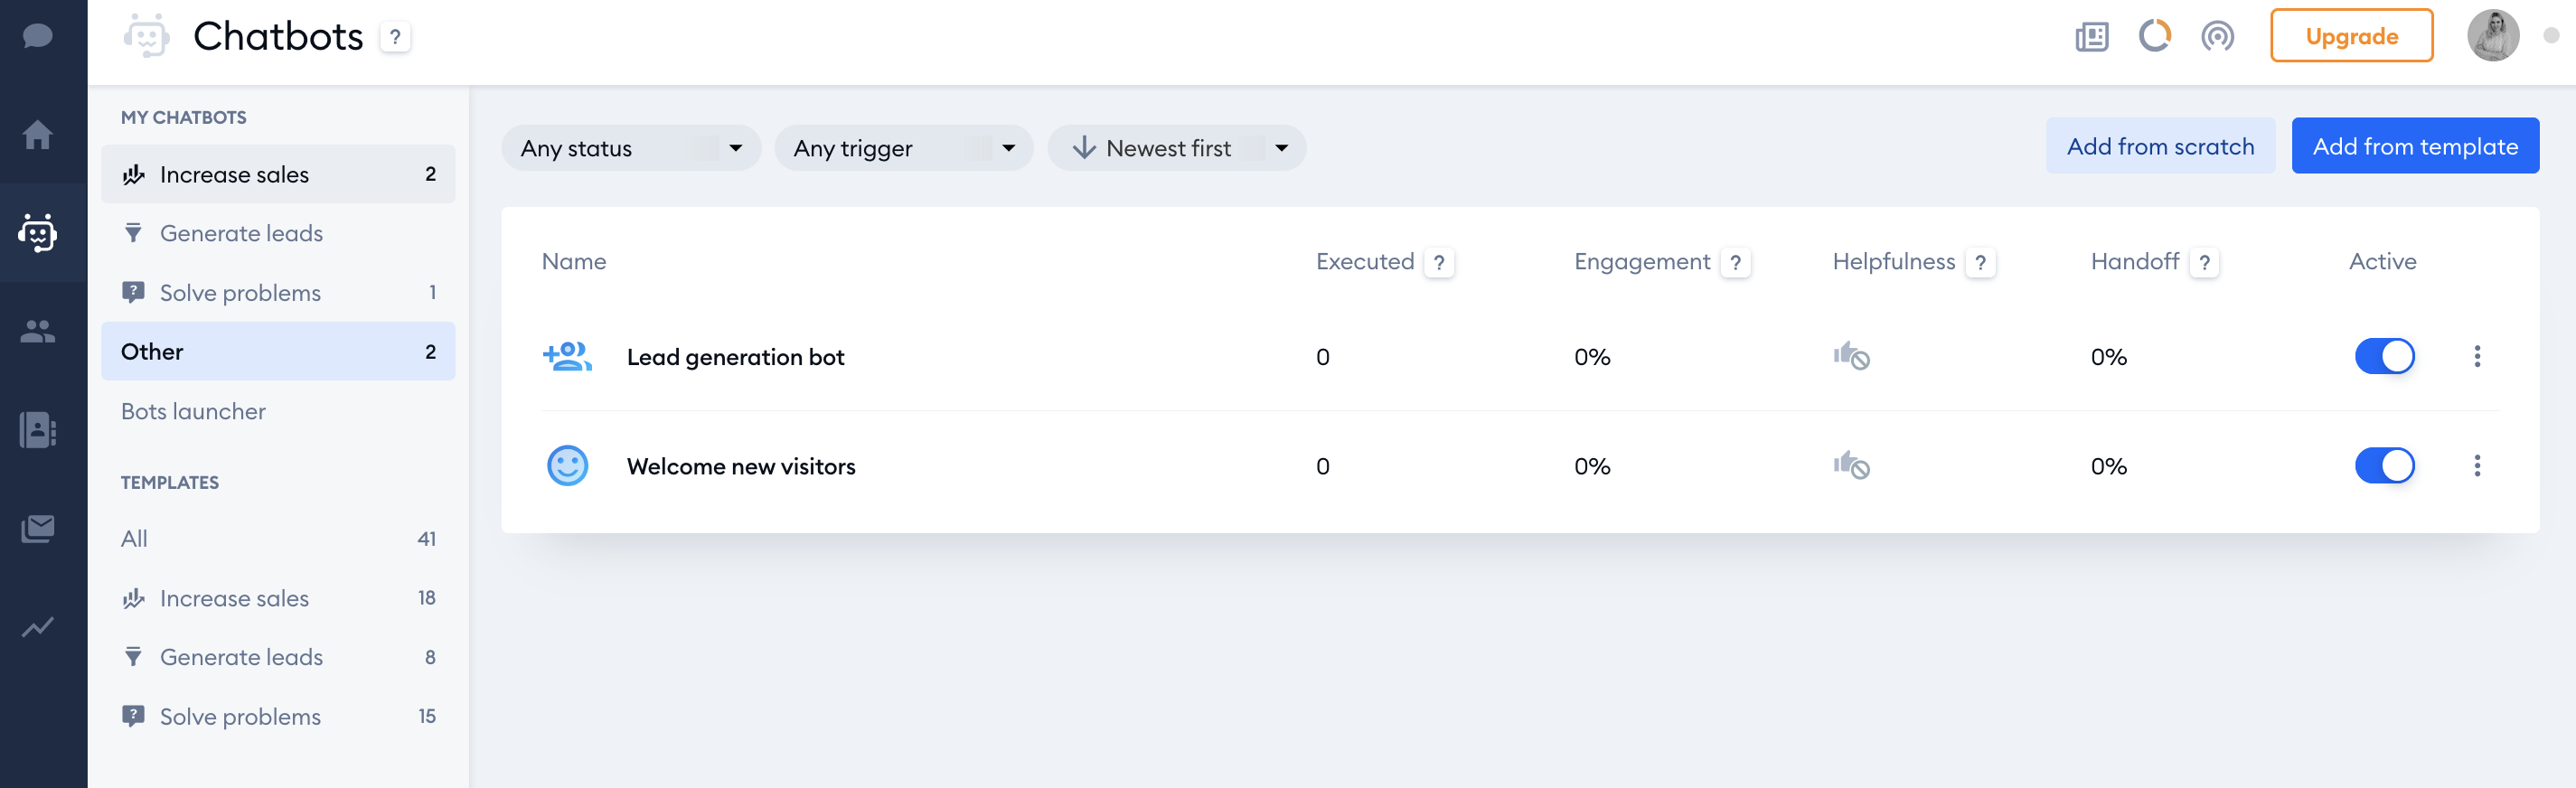
Task: Select Increase sales under My Chatbots
Action: point(278,174)
